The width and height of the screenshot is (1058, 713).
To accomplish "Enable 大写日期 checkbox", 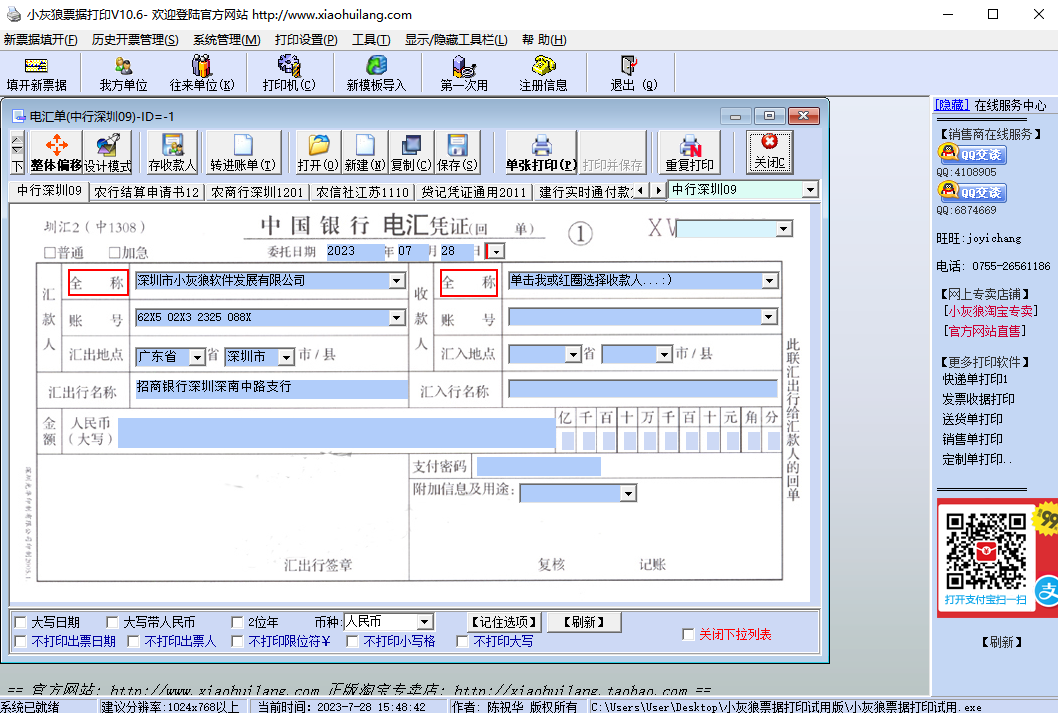I will tap(21, 622).
